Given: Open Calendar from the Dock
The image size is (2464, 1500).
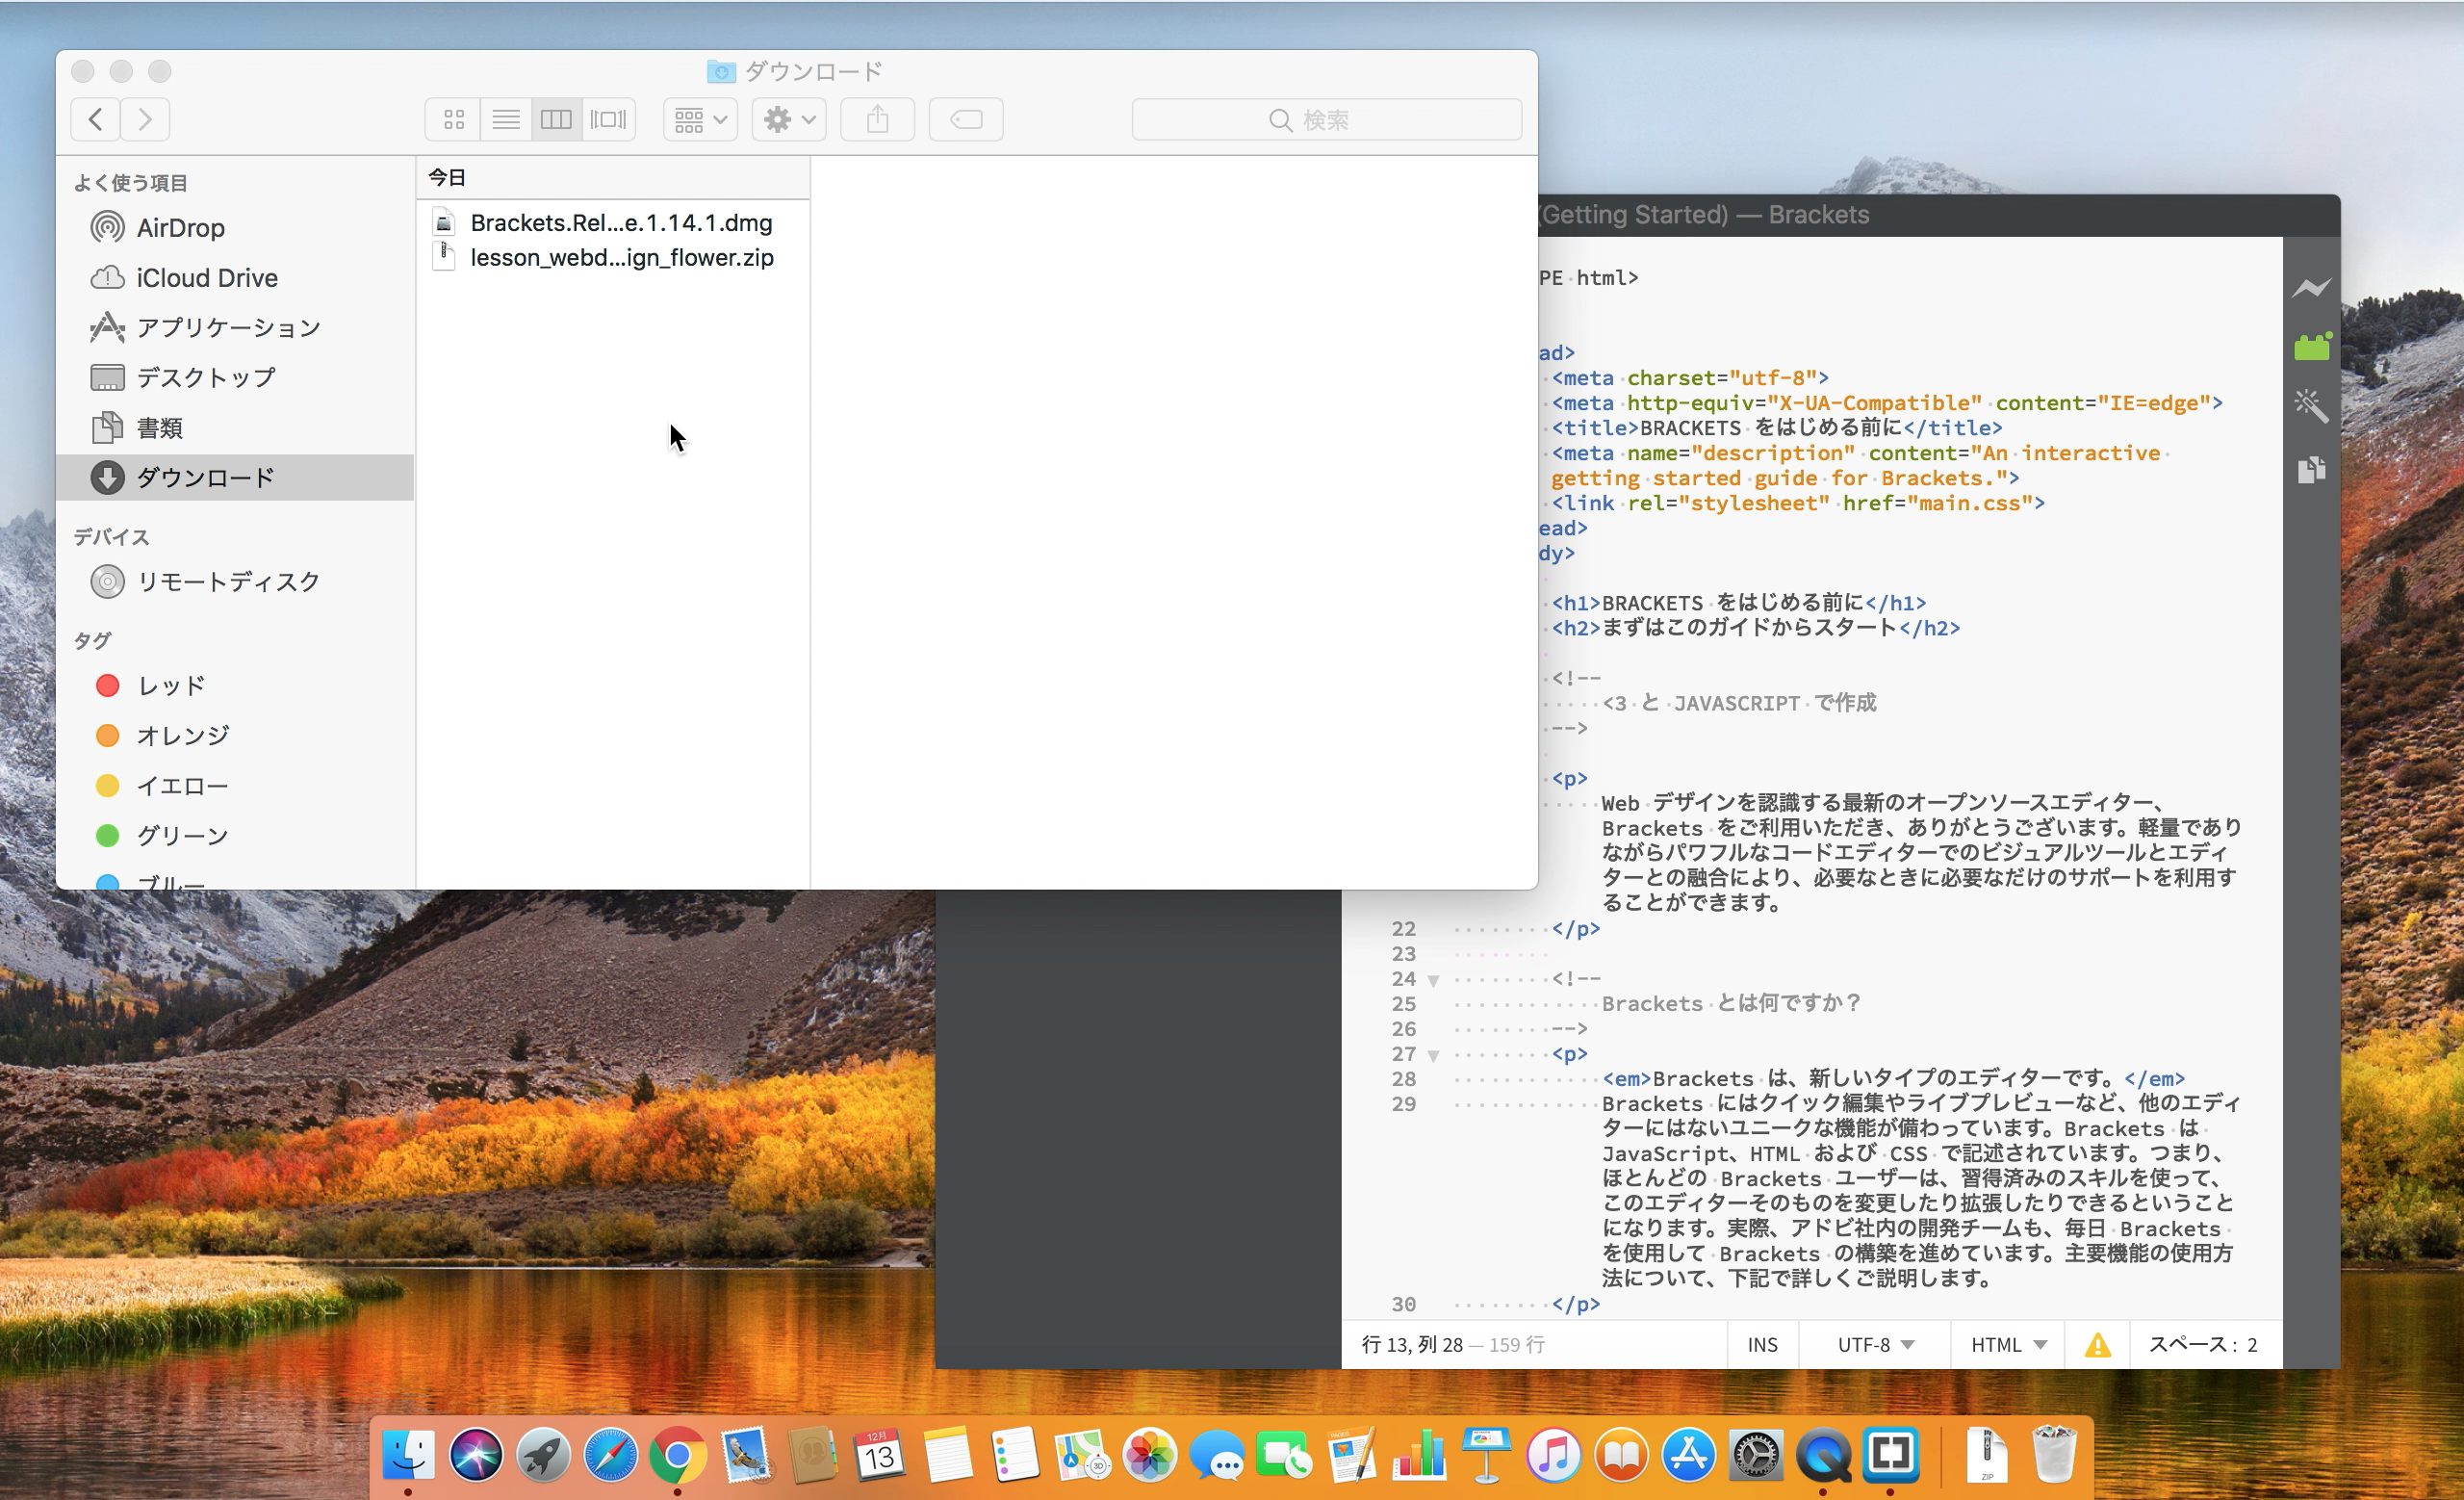Looking at the screenshot, I should click(x=880, y=1455).
